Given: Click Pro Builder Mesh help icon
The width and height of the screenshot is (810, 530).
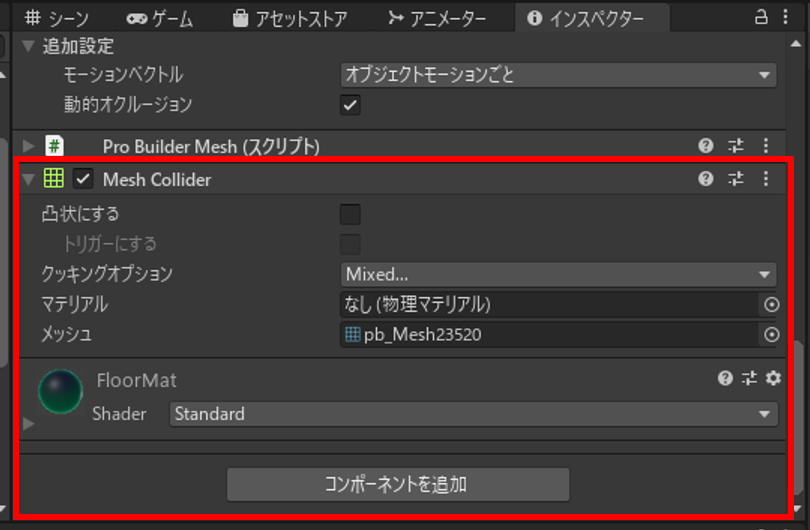Looking at the screenshot, I should tap(706, 146).
